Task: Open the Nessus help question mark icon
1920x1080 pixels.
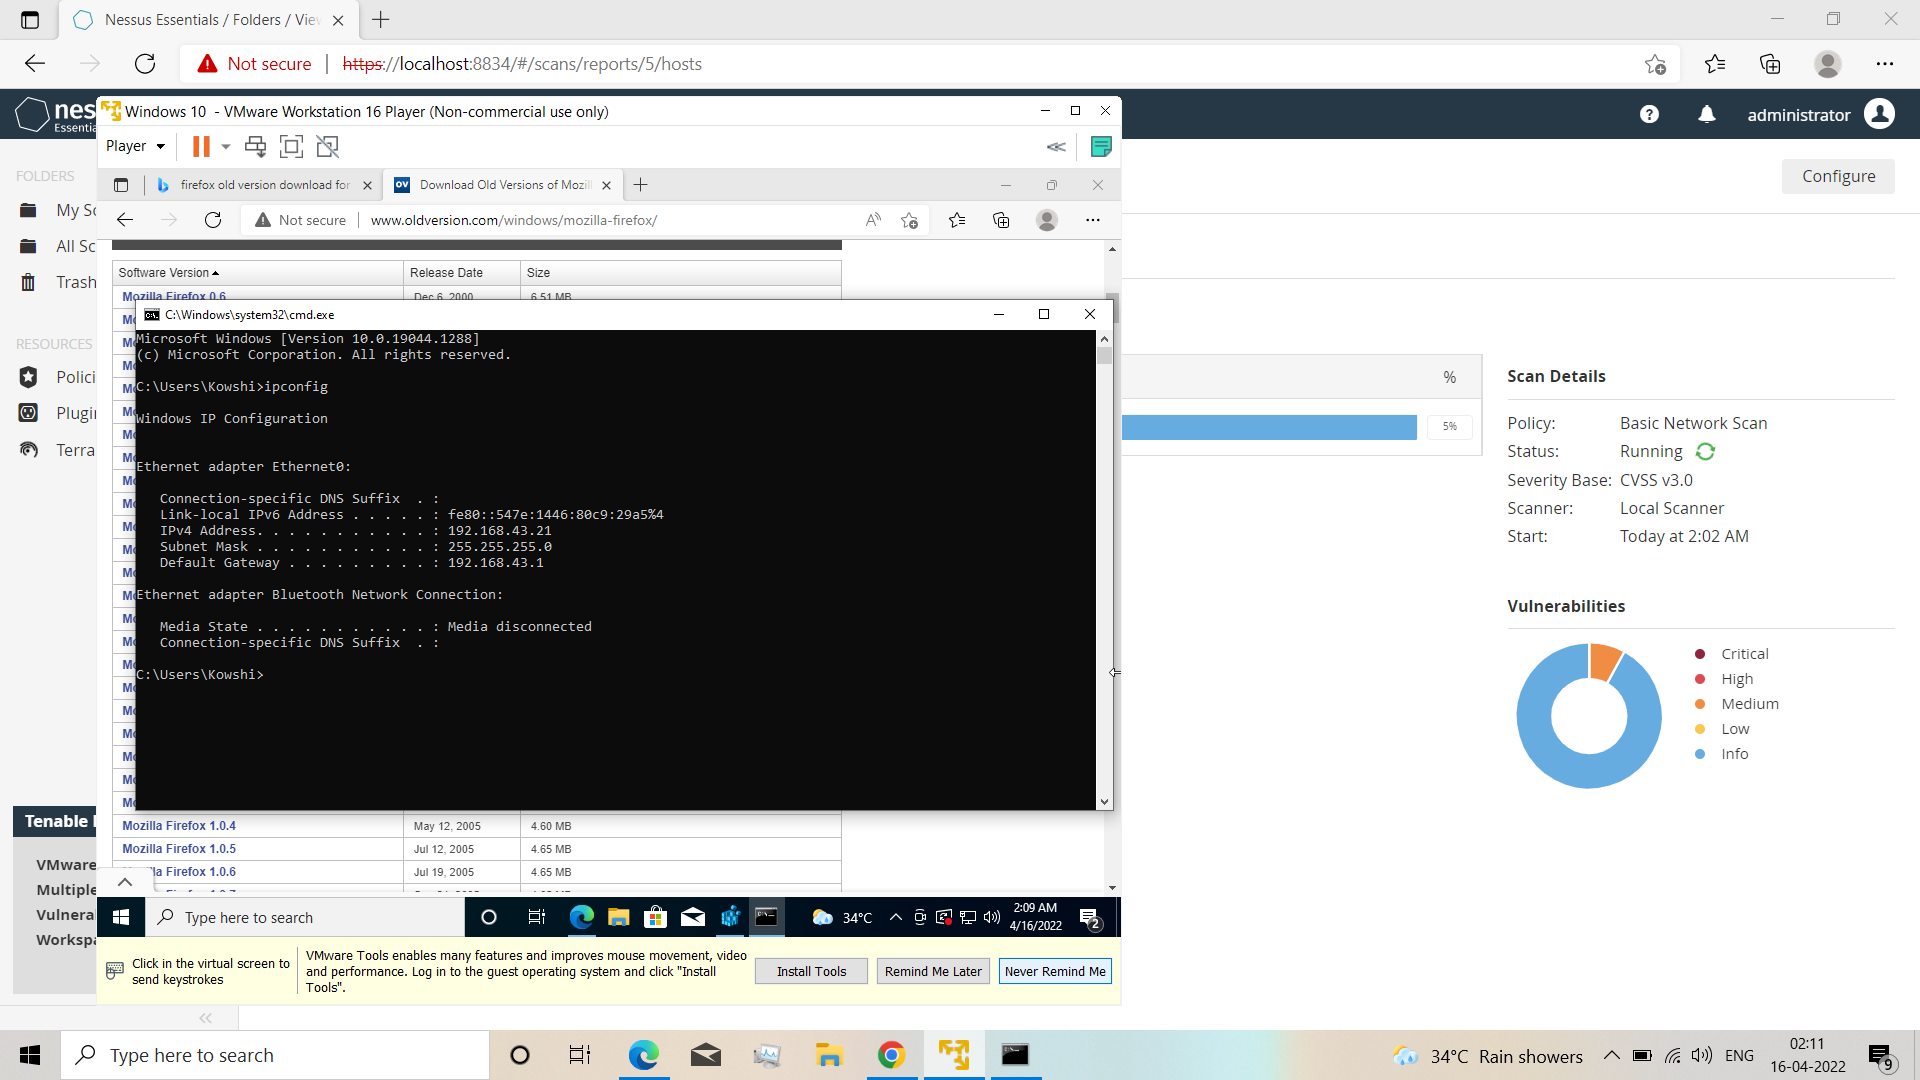Action: [1649, 115]
